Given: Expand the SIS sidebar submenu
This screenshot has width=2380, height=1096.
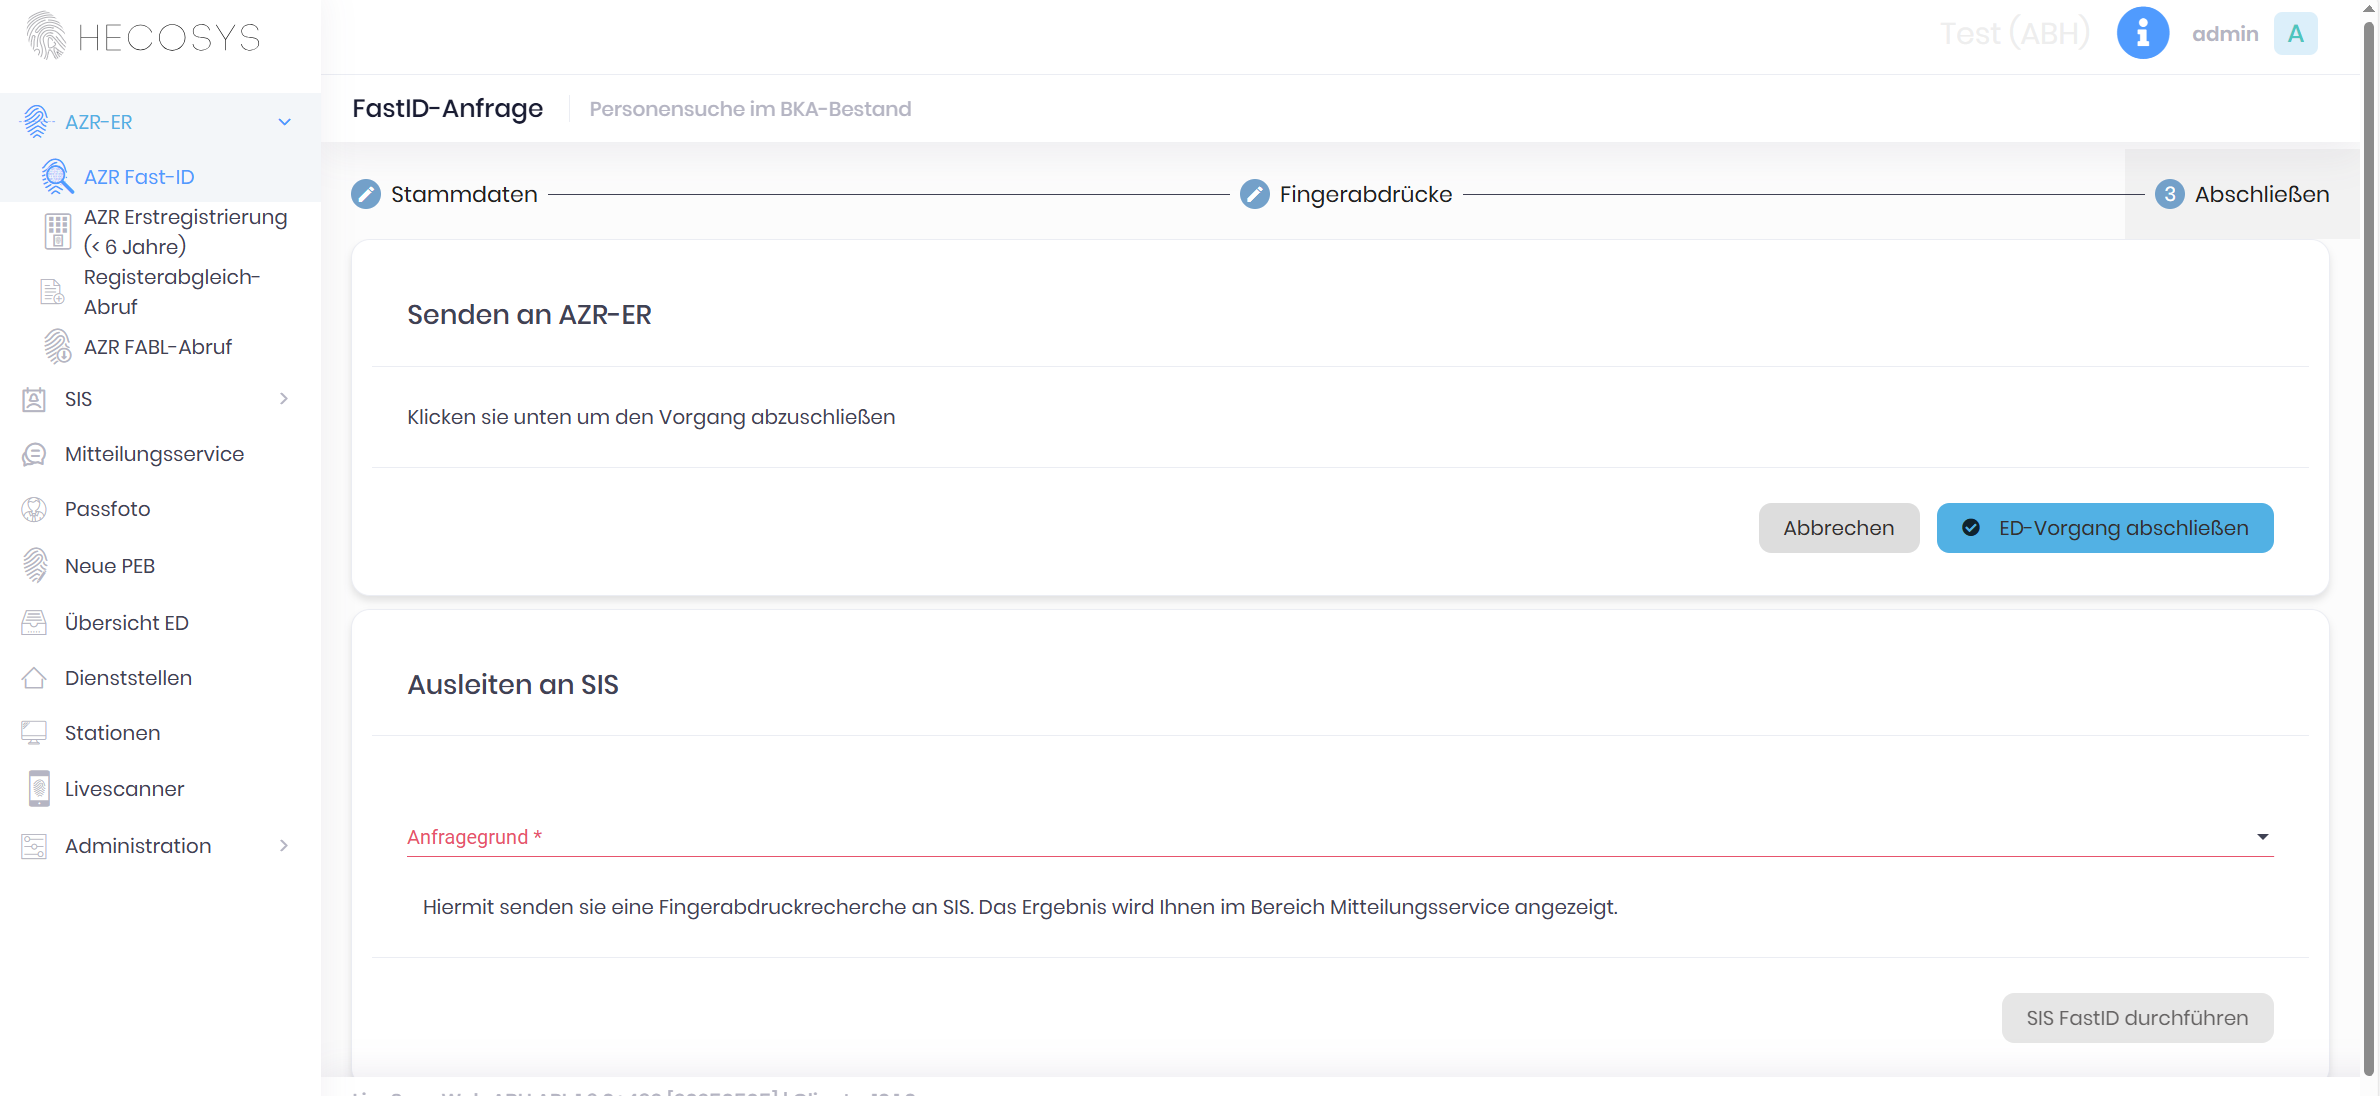Looking at the screenshot, I should click(x=284, y=399).
